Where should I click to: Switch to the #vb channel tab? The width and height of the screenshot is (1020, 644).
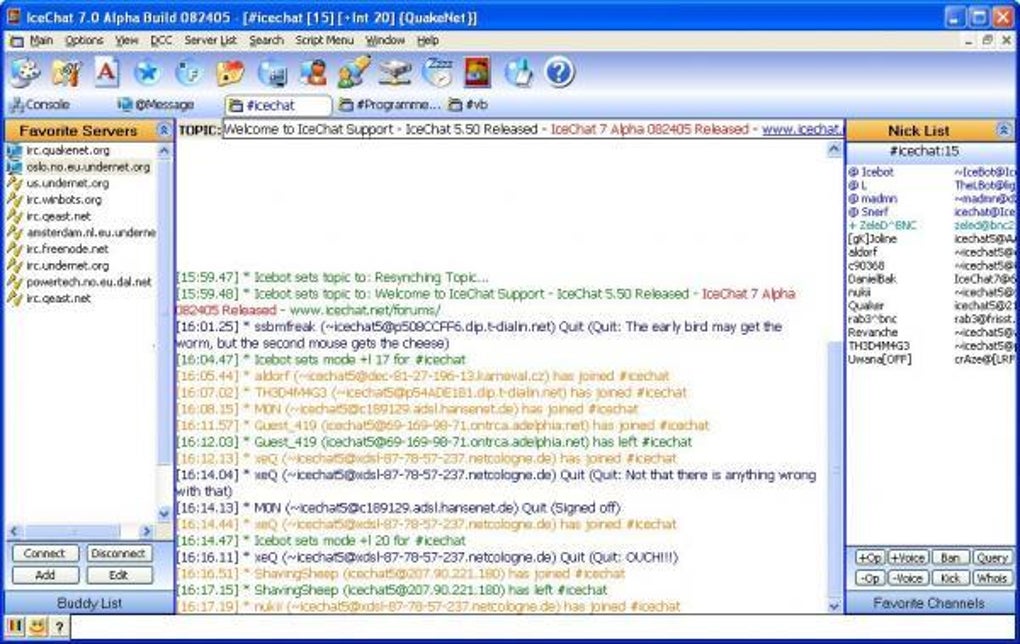pos(468,104)
